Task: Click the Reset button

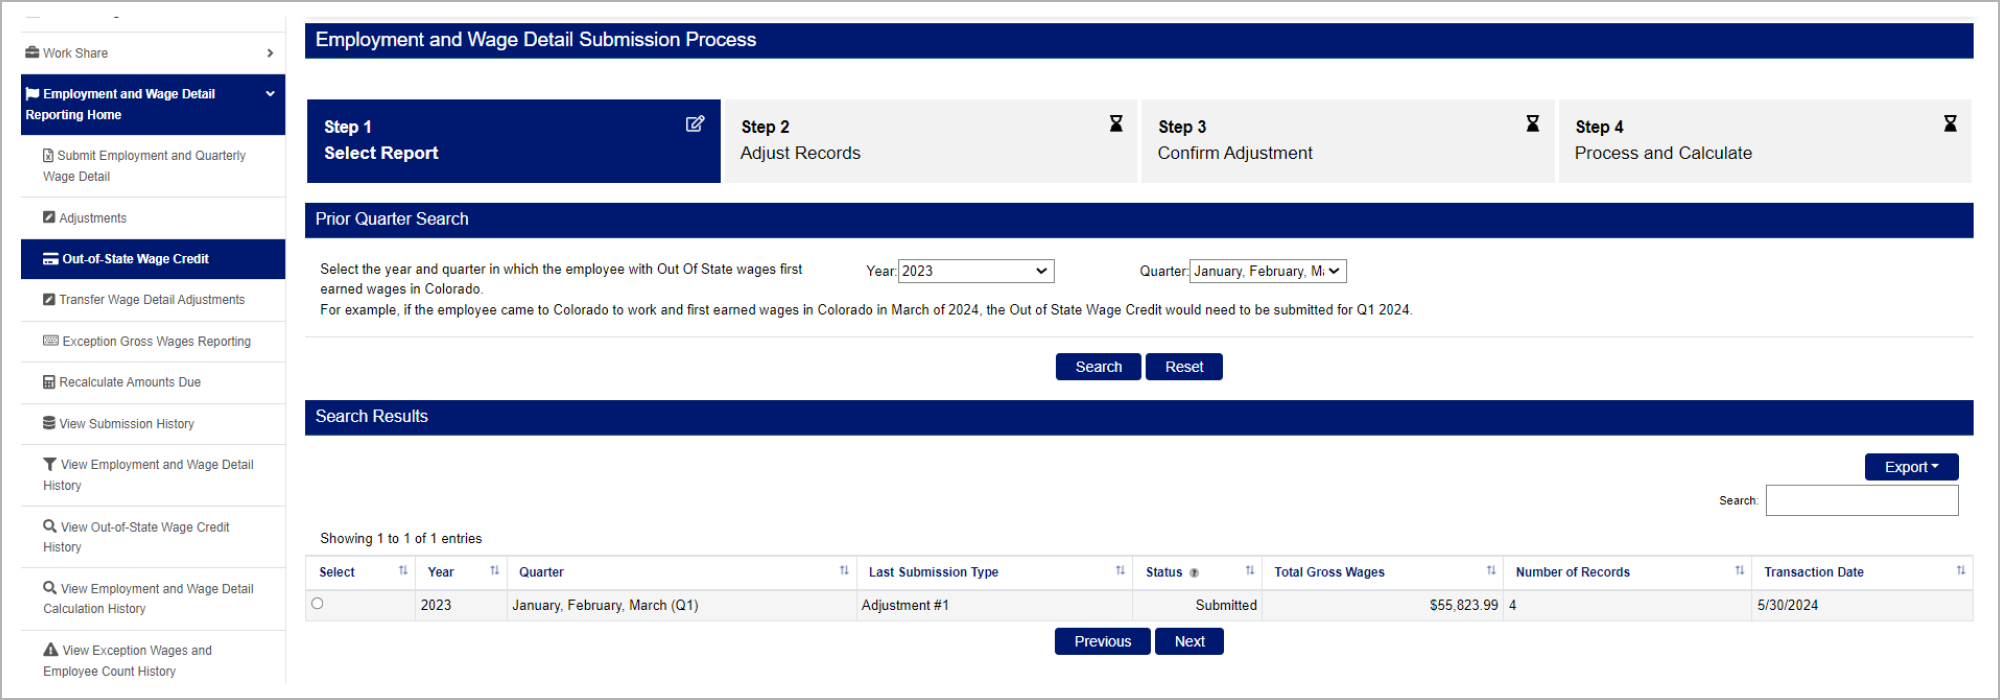Action: 1184,367
